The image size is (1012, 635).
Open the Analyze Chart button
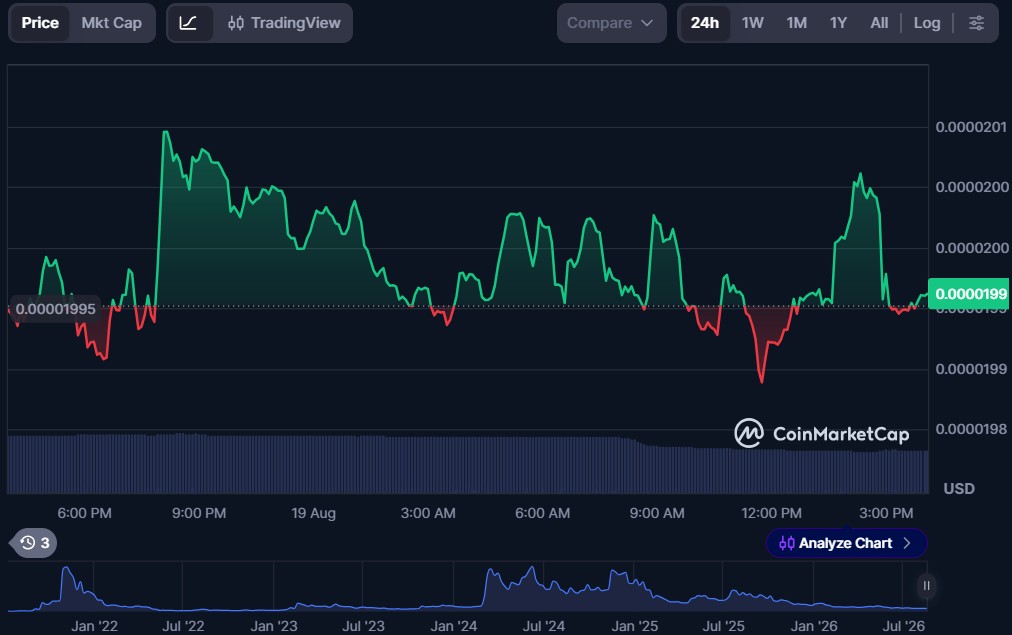coord(847,543)
